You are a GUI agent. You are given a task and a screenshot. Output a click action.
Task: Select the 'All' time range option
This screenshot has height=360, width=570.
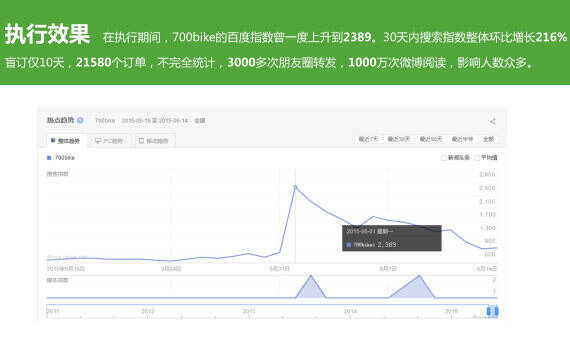pos(488,139)
